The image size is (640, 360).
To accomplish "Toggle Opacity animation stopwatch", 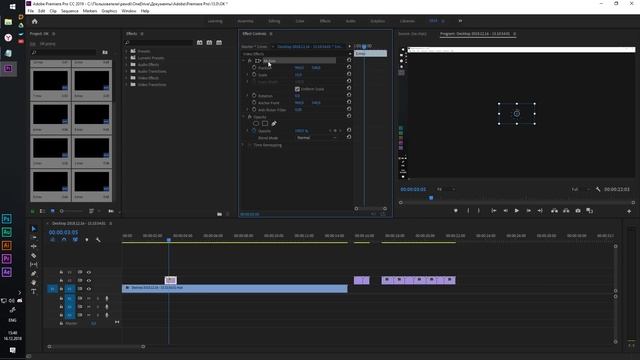I will pyautogui.click(x=254, y=131).
